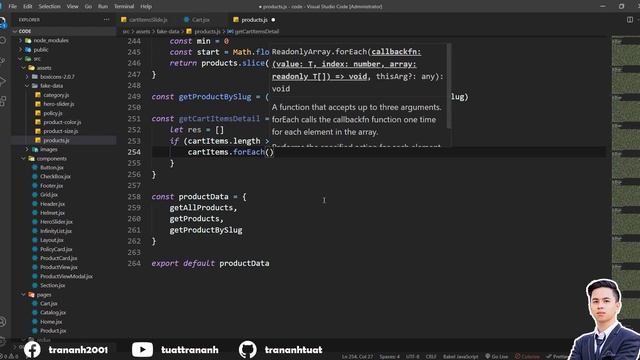Click 'getCartItemsDetail' breadcrumb symbol
The image size is (640, 360).
coord(257,31)
